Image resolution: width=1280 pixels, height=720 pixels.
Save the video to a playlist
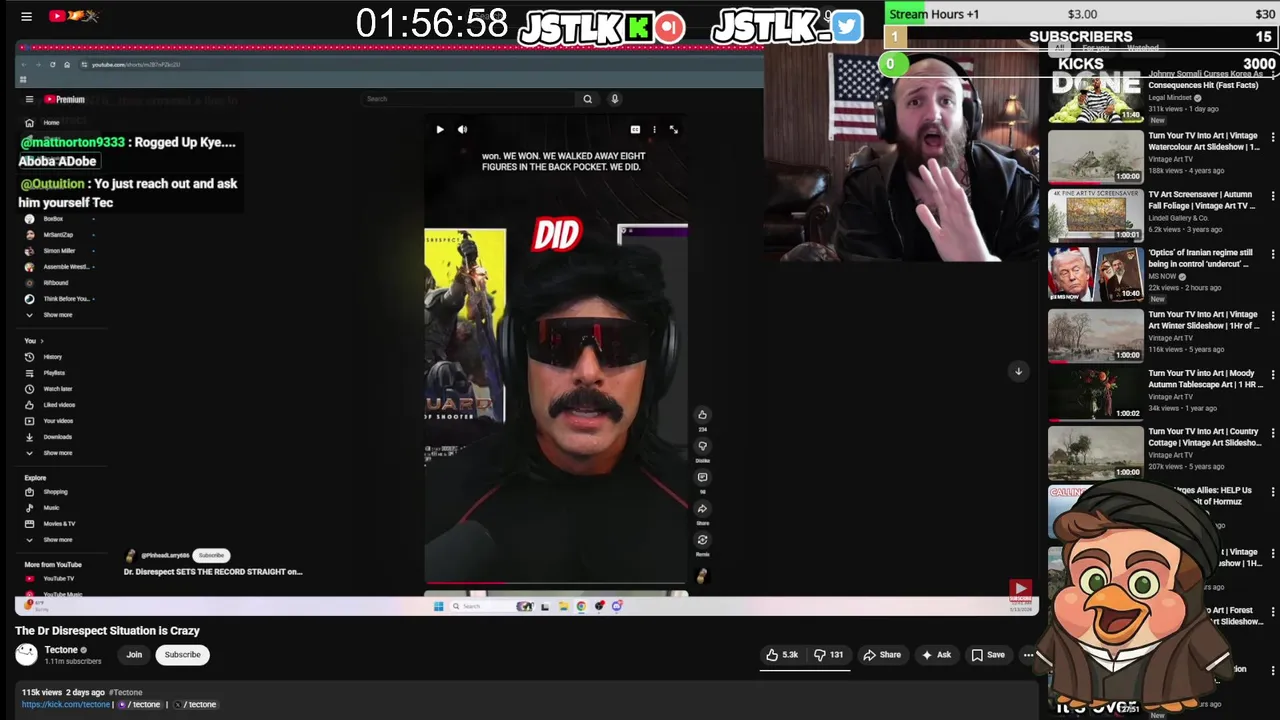pyautogui.click(x=988, y=655)
